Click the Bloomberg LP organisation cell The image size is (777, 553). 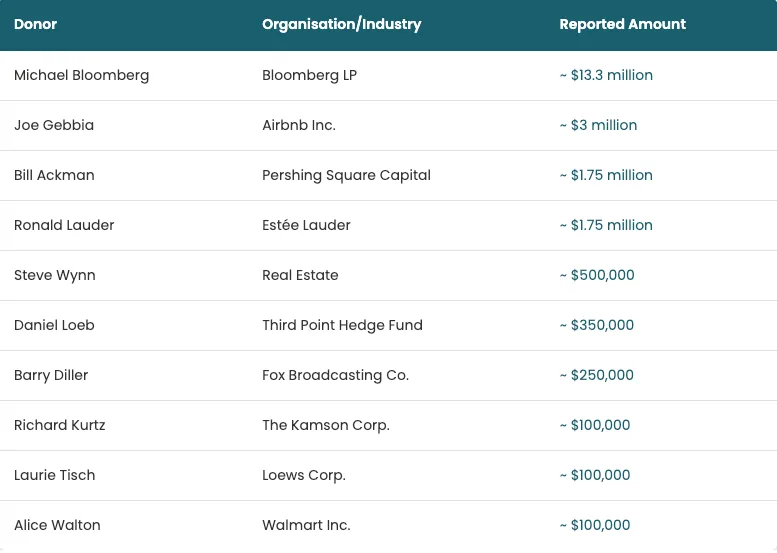[309, 75]
